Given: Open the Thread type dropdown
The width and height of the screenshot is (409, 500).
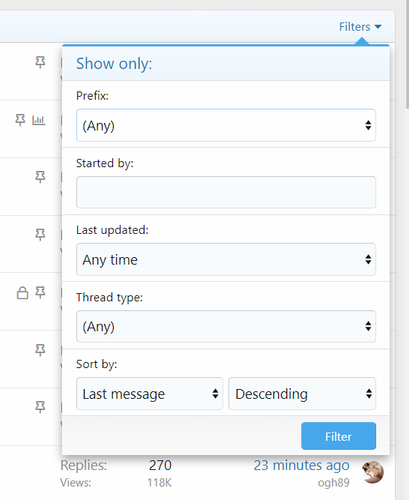Looking at the screenshot, I should point(226,326).
